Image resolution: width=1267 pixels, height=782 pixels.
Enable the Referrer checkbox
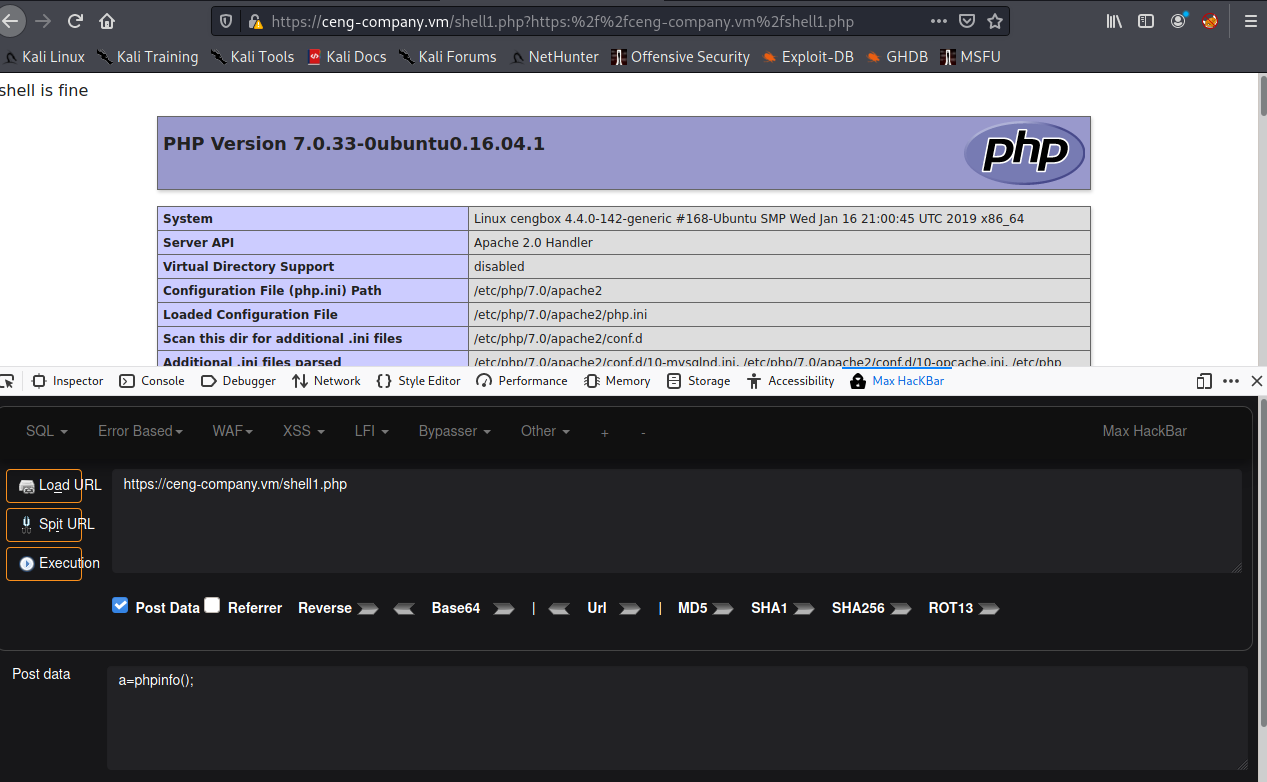212,605
